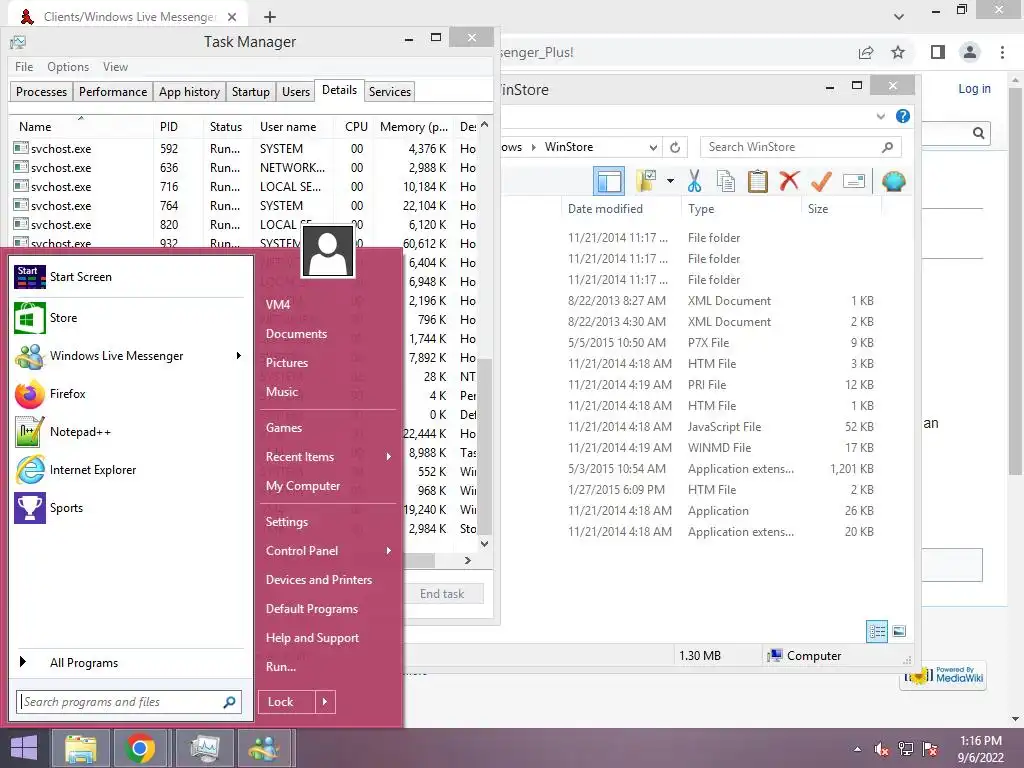
Task: Click the Cut scissors icon in WinStore toolbar
Action: (x=694, y=181)
